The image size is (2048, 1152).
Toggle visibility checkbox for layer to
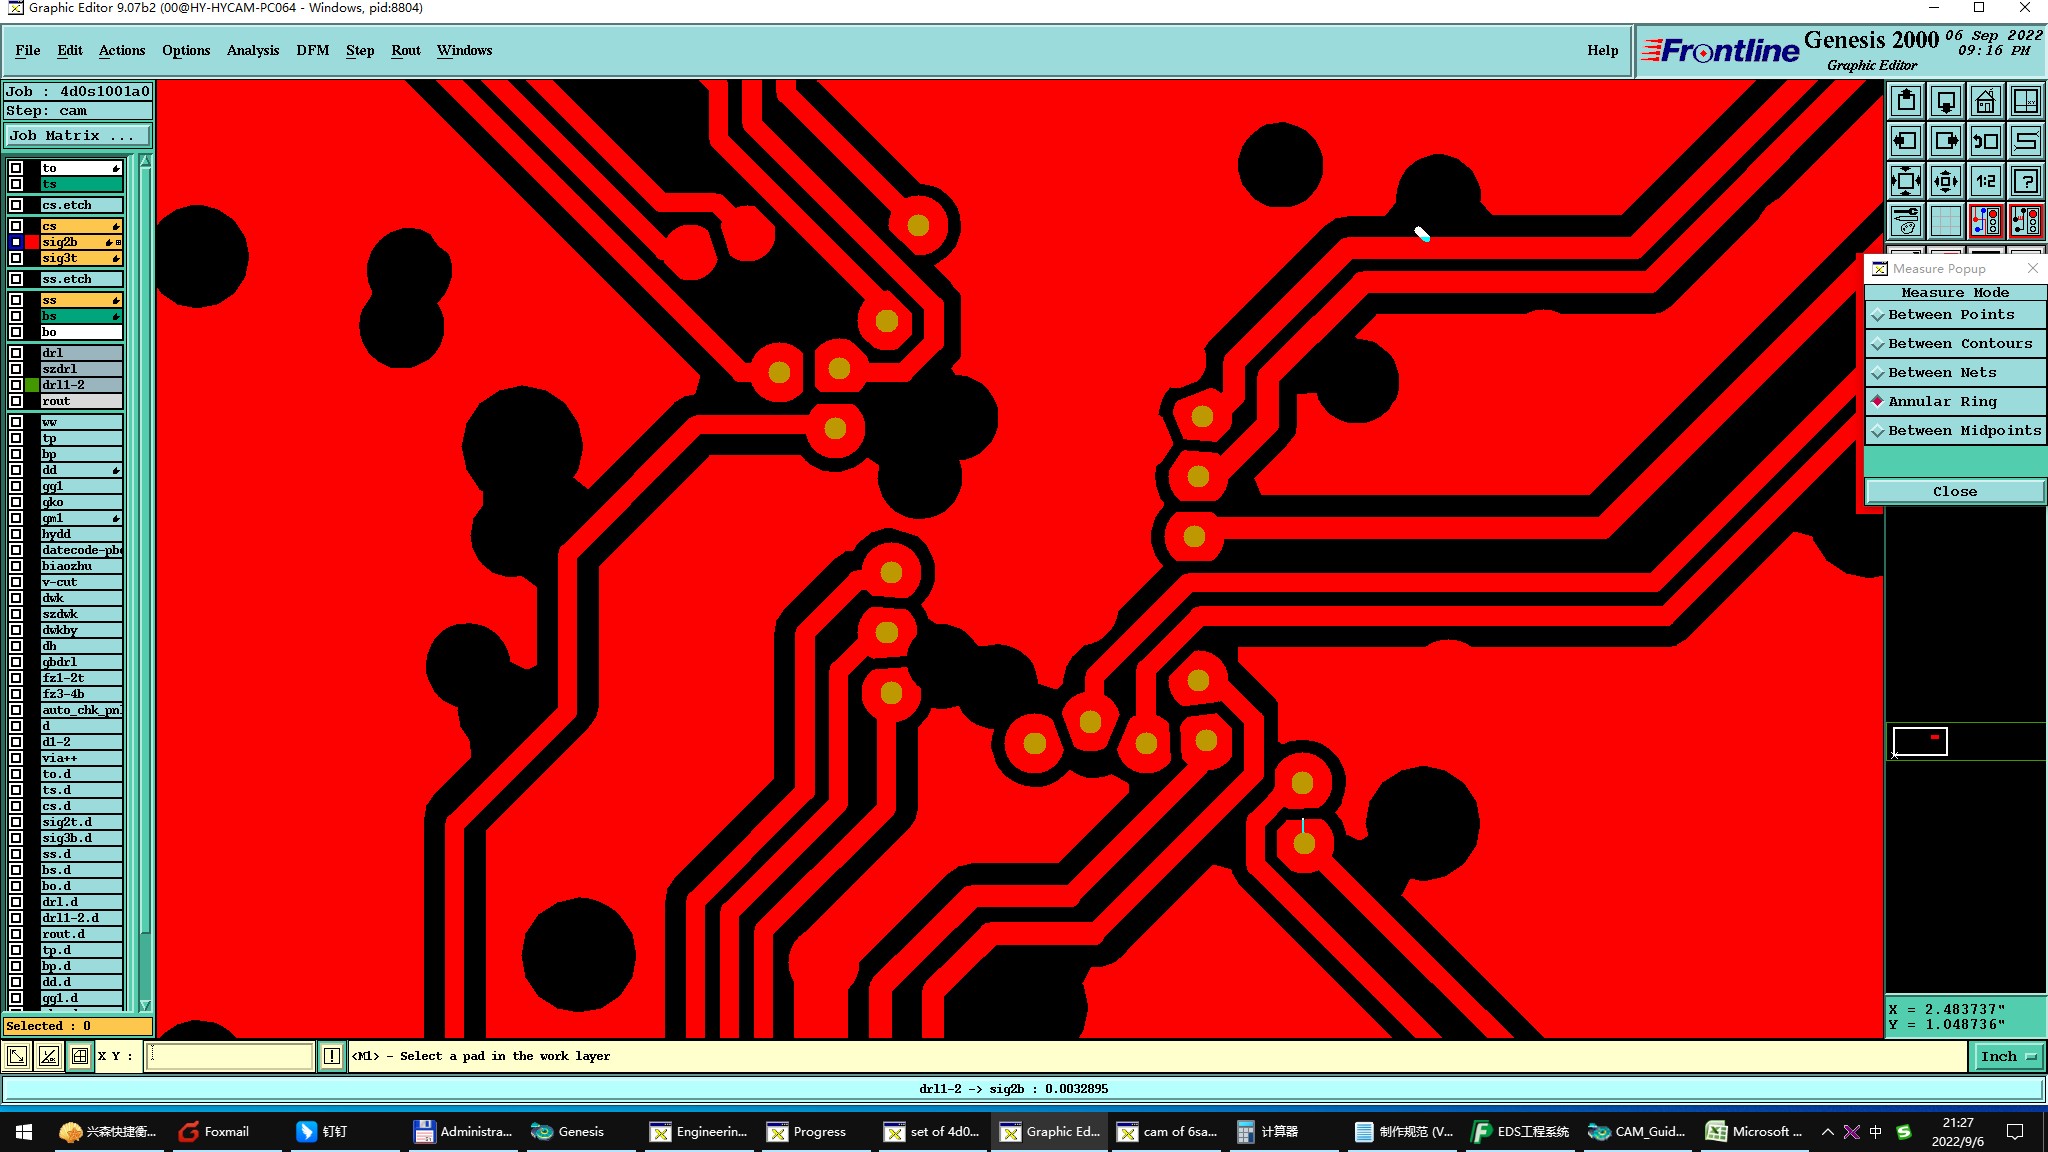click(16, 168)
